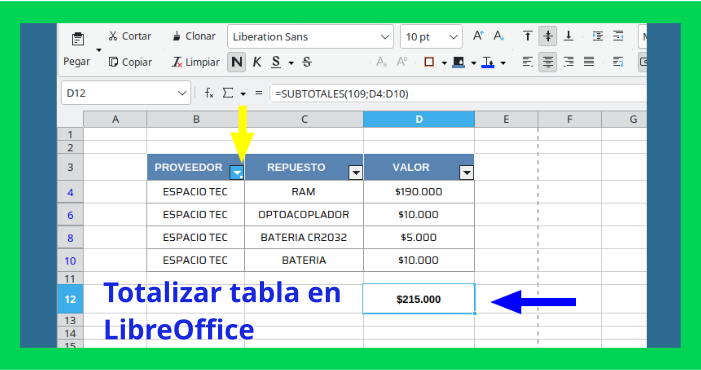This screenshot has width=701, height=370.
Task: Click the $215.000 total cell
Action: [x=419, y=299]
